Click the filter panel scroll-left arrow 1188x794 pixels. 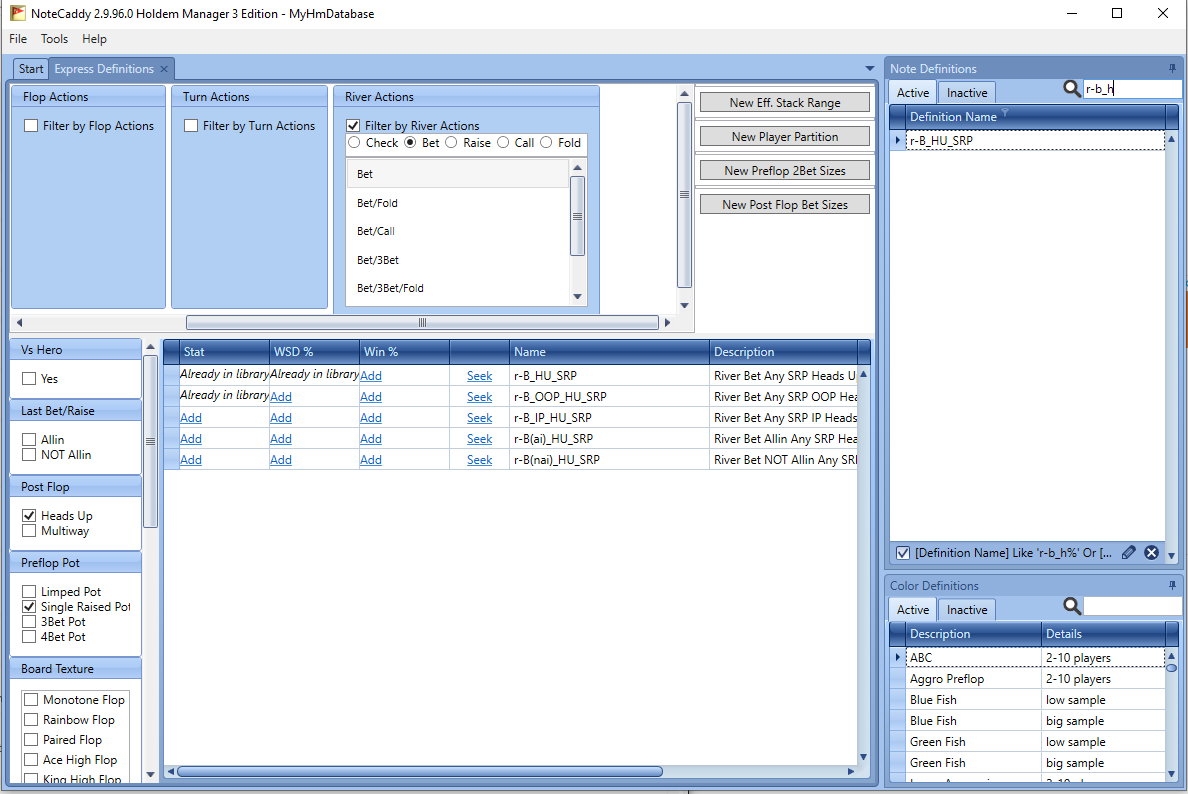tap(19, 323)
